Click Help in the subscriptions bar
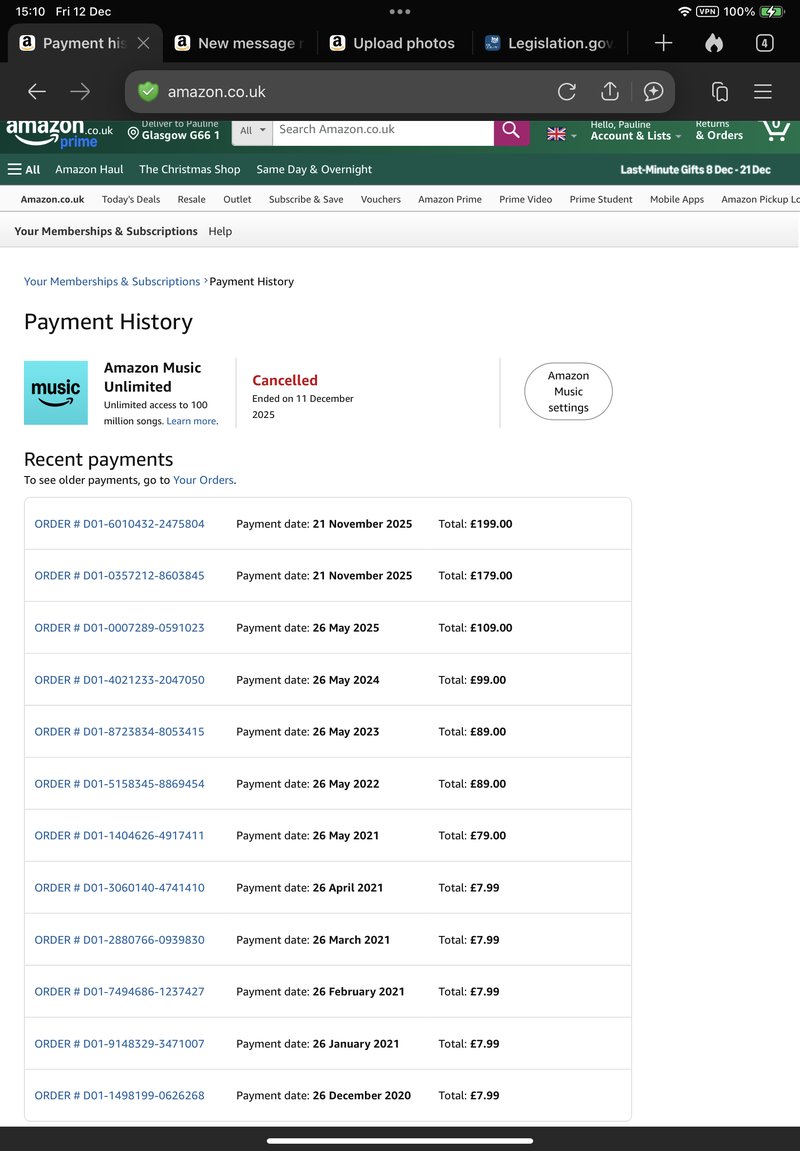 click(220, 231)
